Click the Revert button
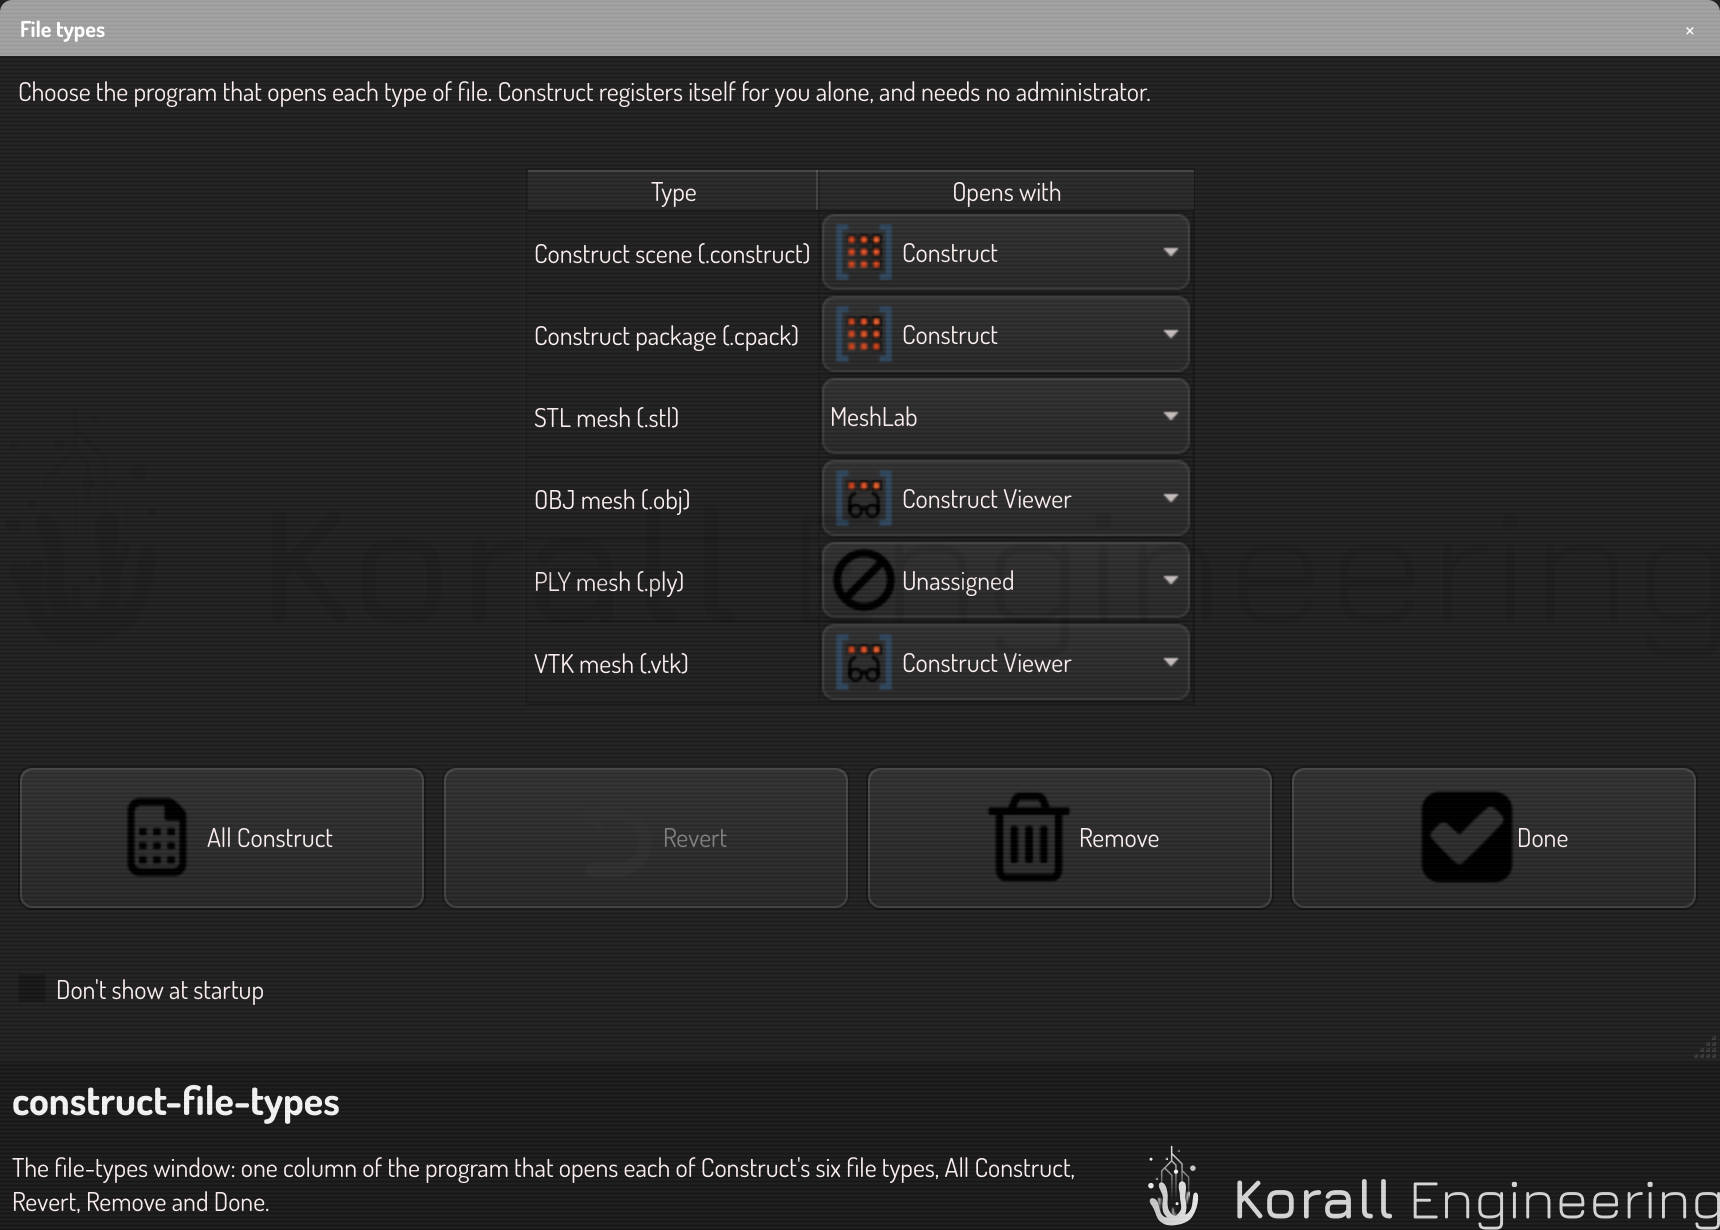 click(x=646, y=838)
